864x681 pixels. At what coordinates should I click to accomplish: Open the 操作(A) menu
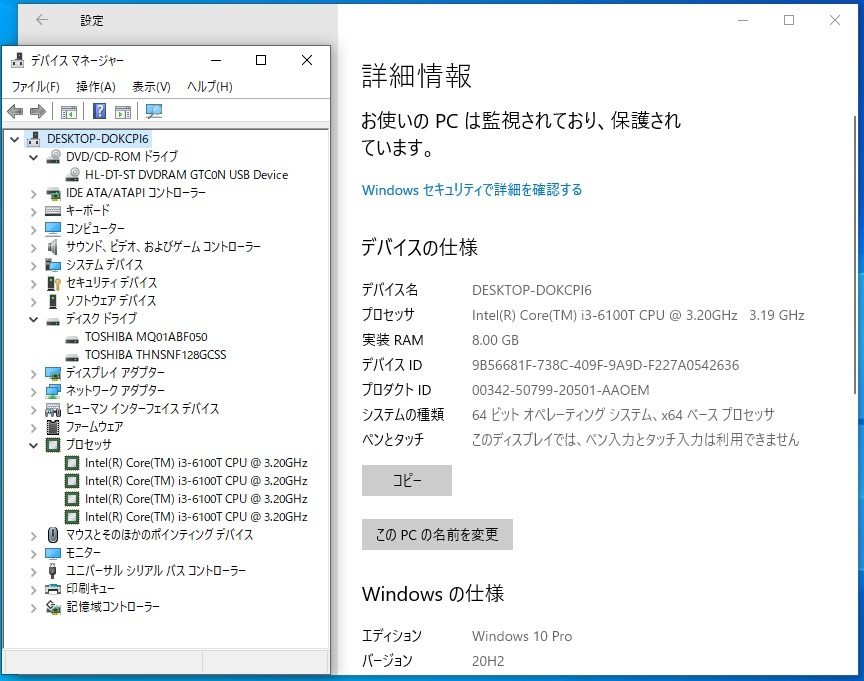click(96, 87)
